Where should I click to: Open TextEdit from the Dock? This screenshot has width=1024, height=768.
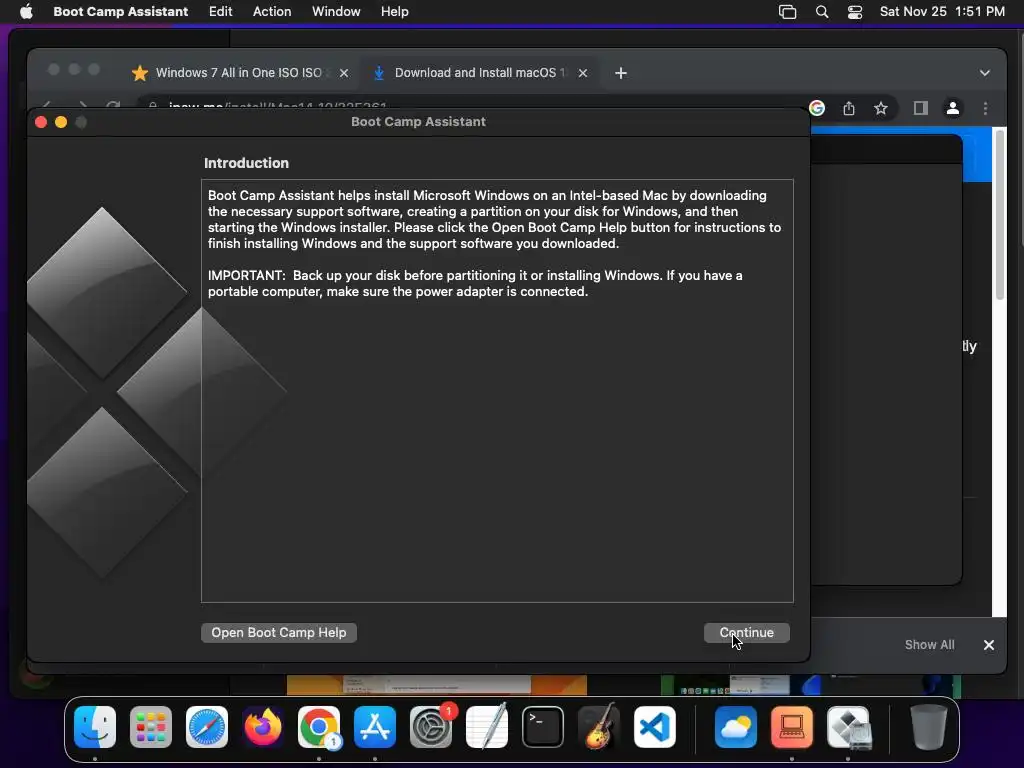pos(487,727)
